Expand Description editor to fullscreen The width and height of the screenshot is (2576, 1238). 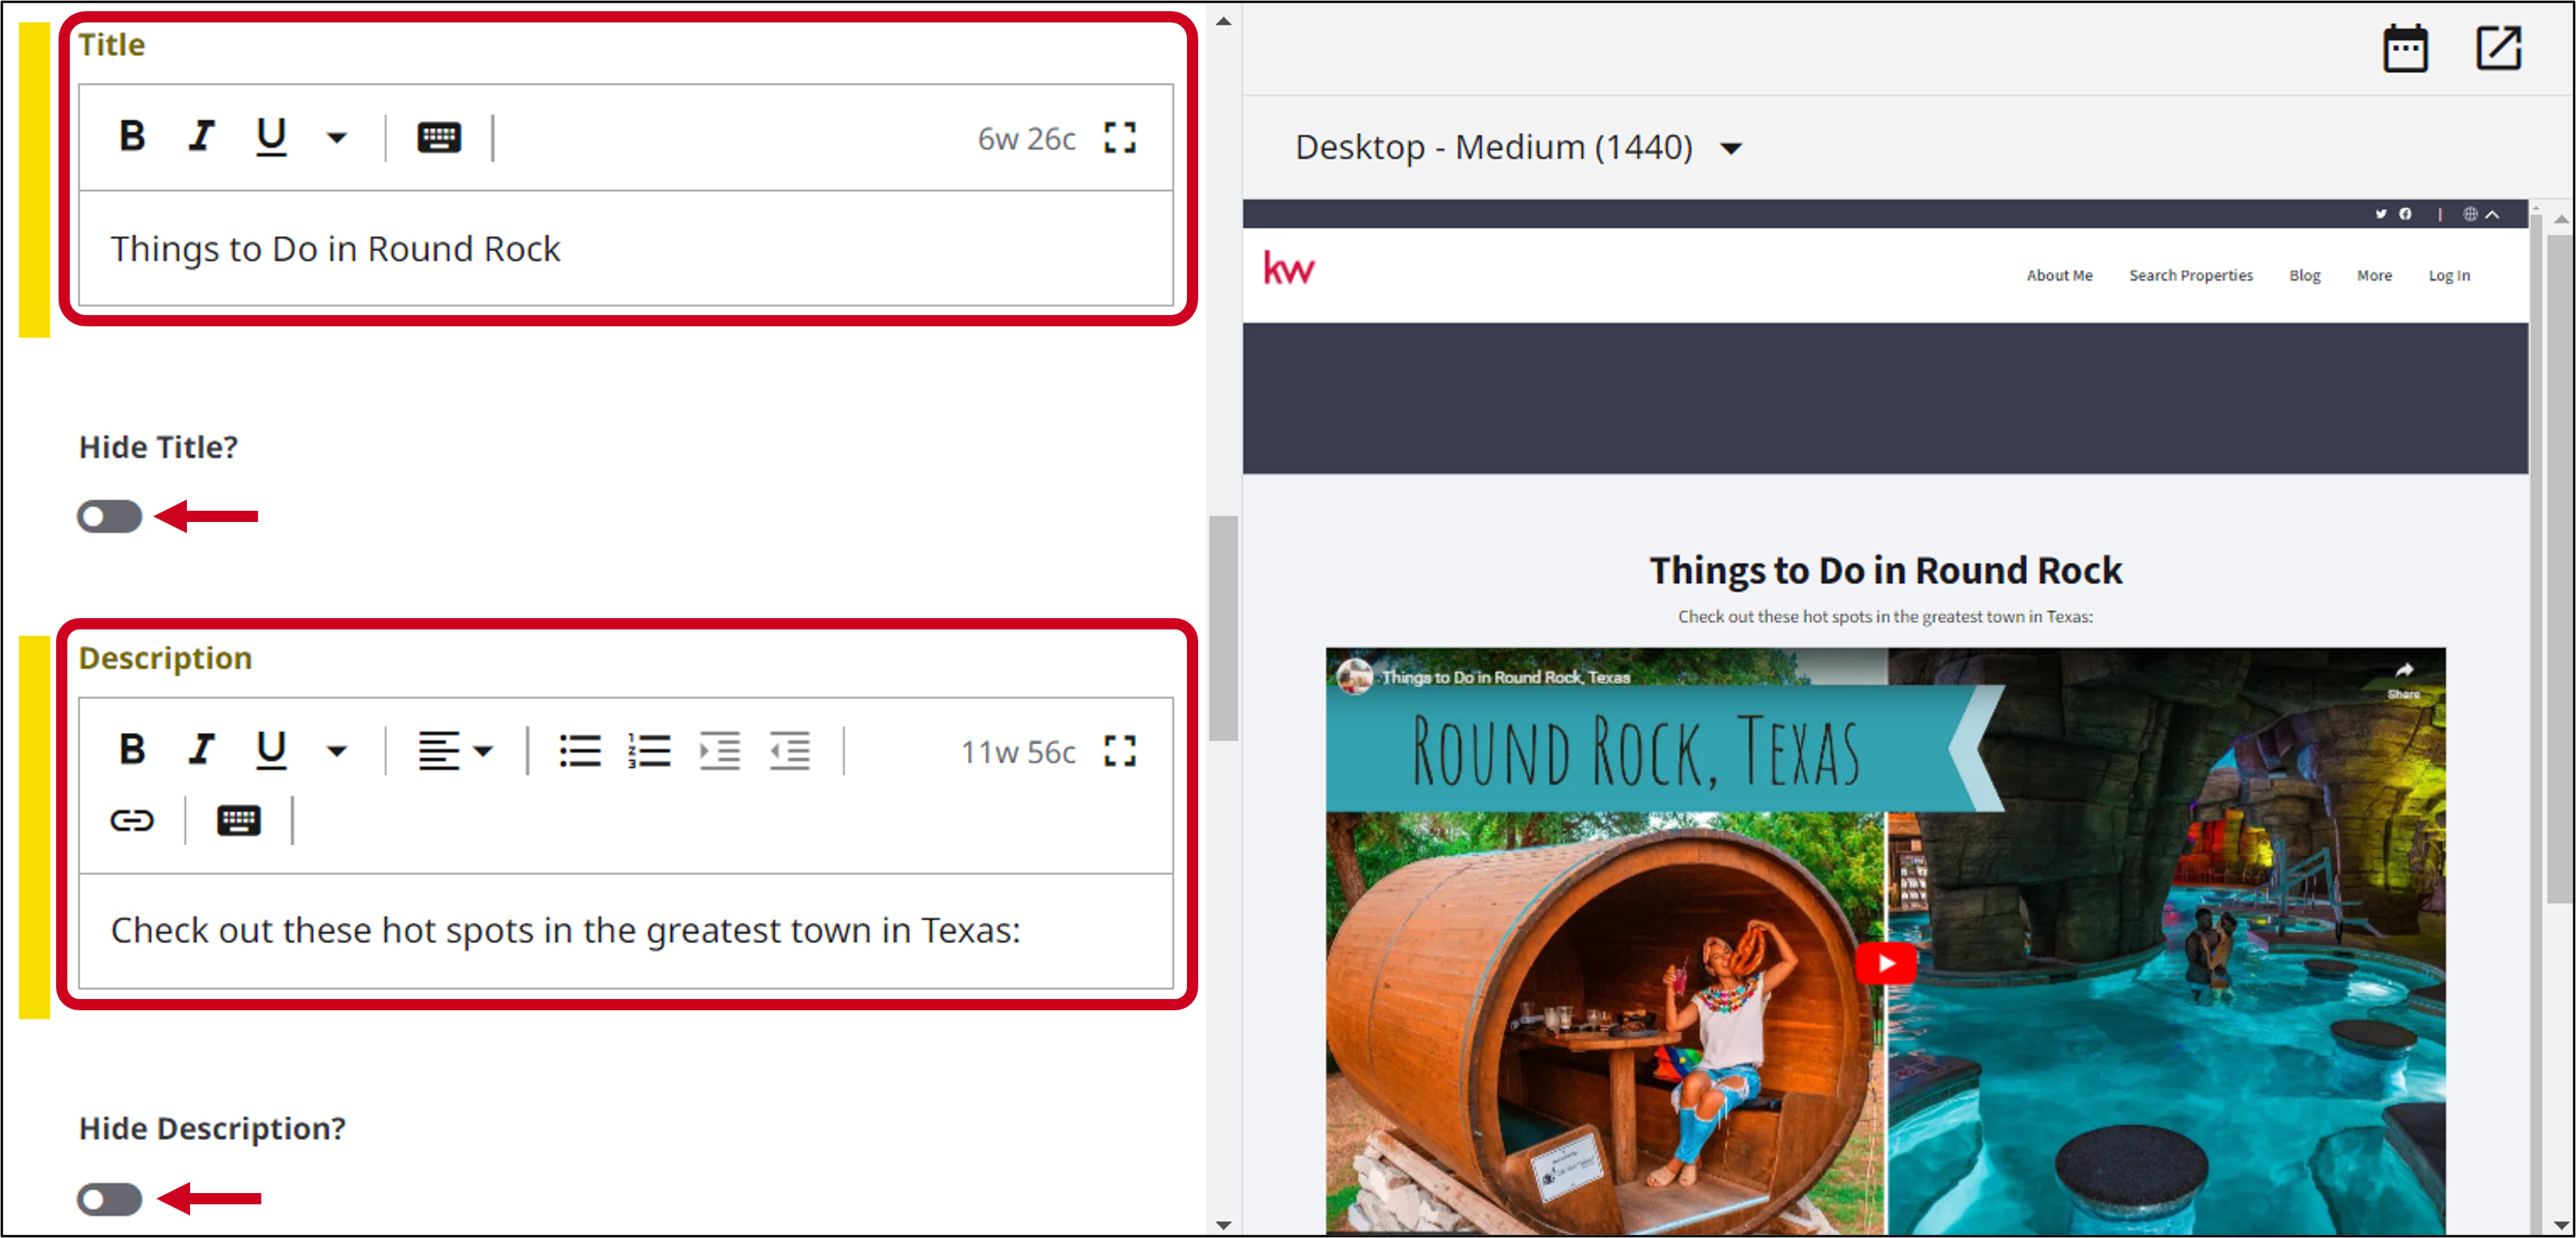point(1120,751)
